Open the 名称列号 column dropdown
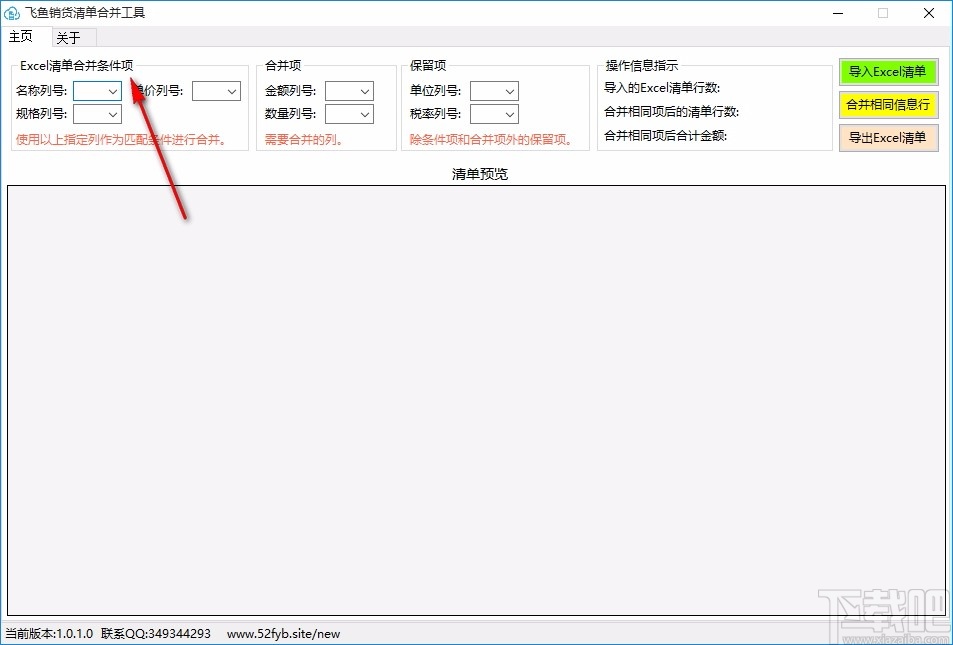953x645 pixels. click(113, 90)
